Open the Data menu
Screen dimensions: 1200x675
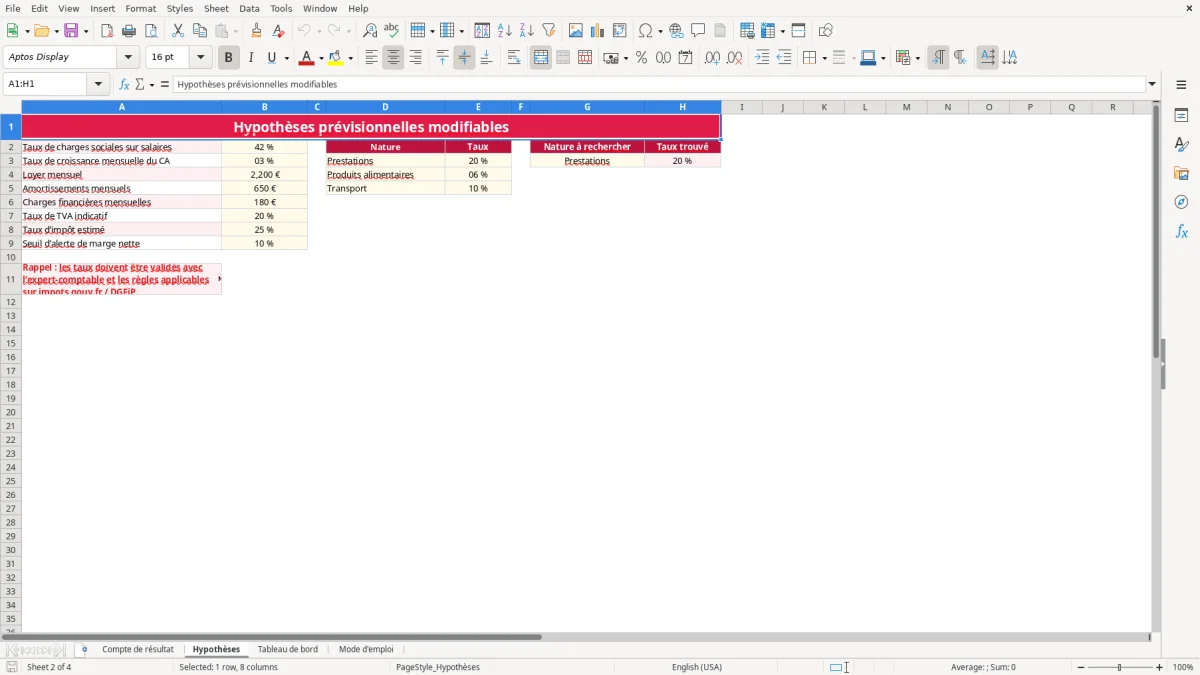tap(249, 8)
